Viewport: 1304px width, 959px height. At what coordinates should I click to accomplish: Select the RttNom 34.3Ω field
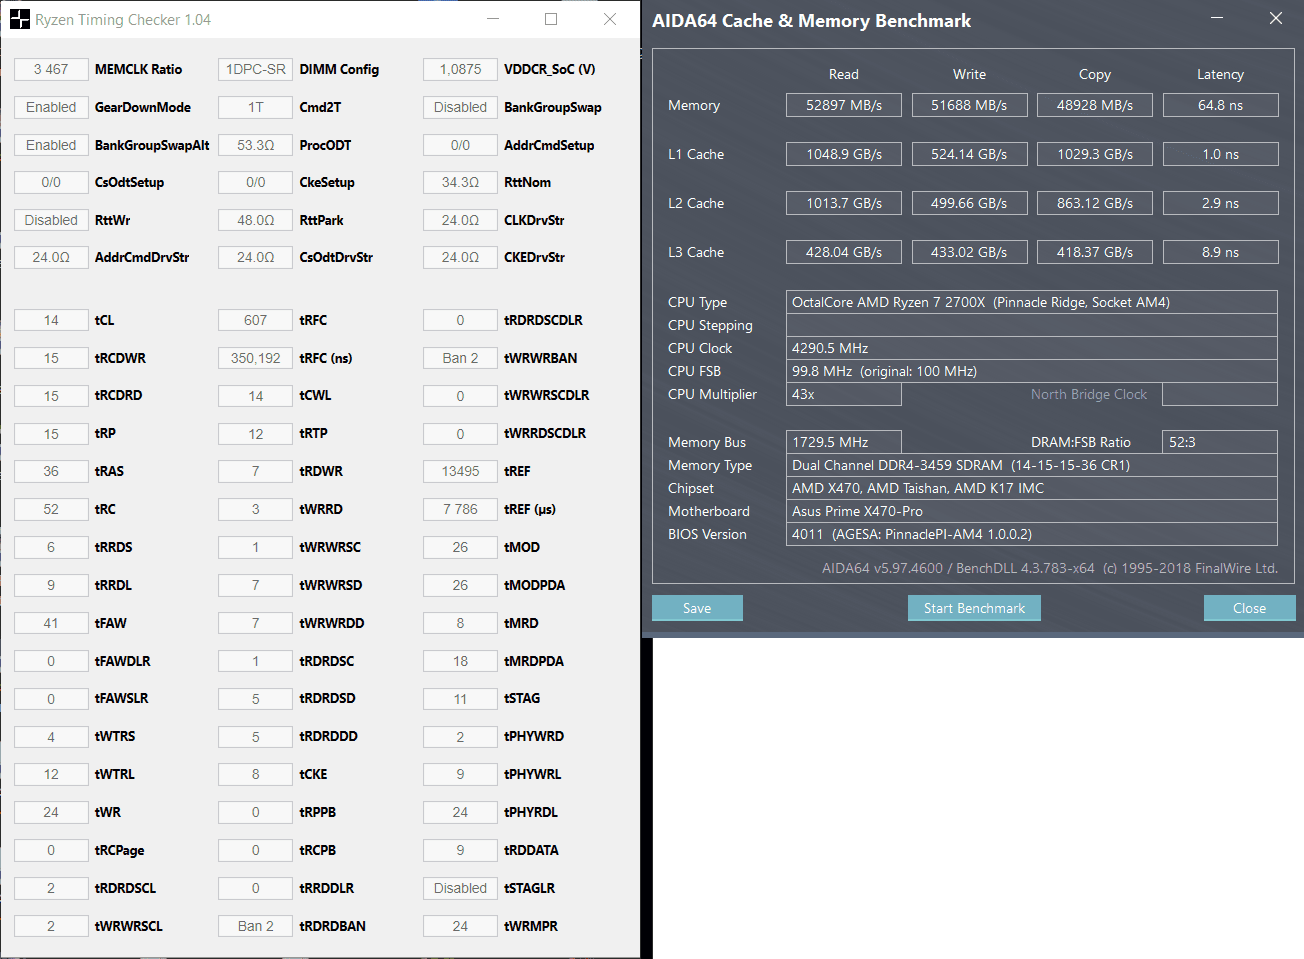pos(460,182)
